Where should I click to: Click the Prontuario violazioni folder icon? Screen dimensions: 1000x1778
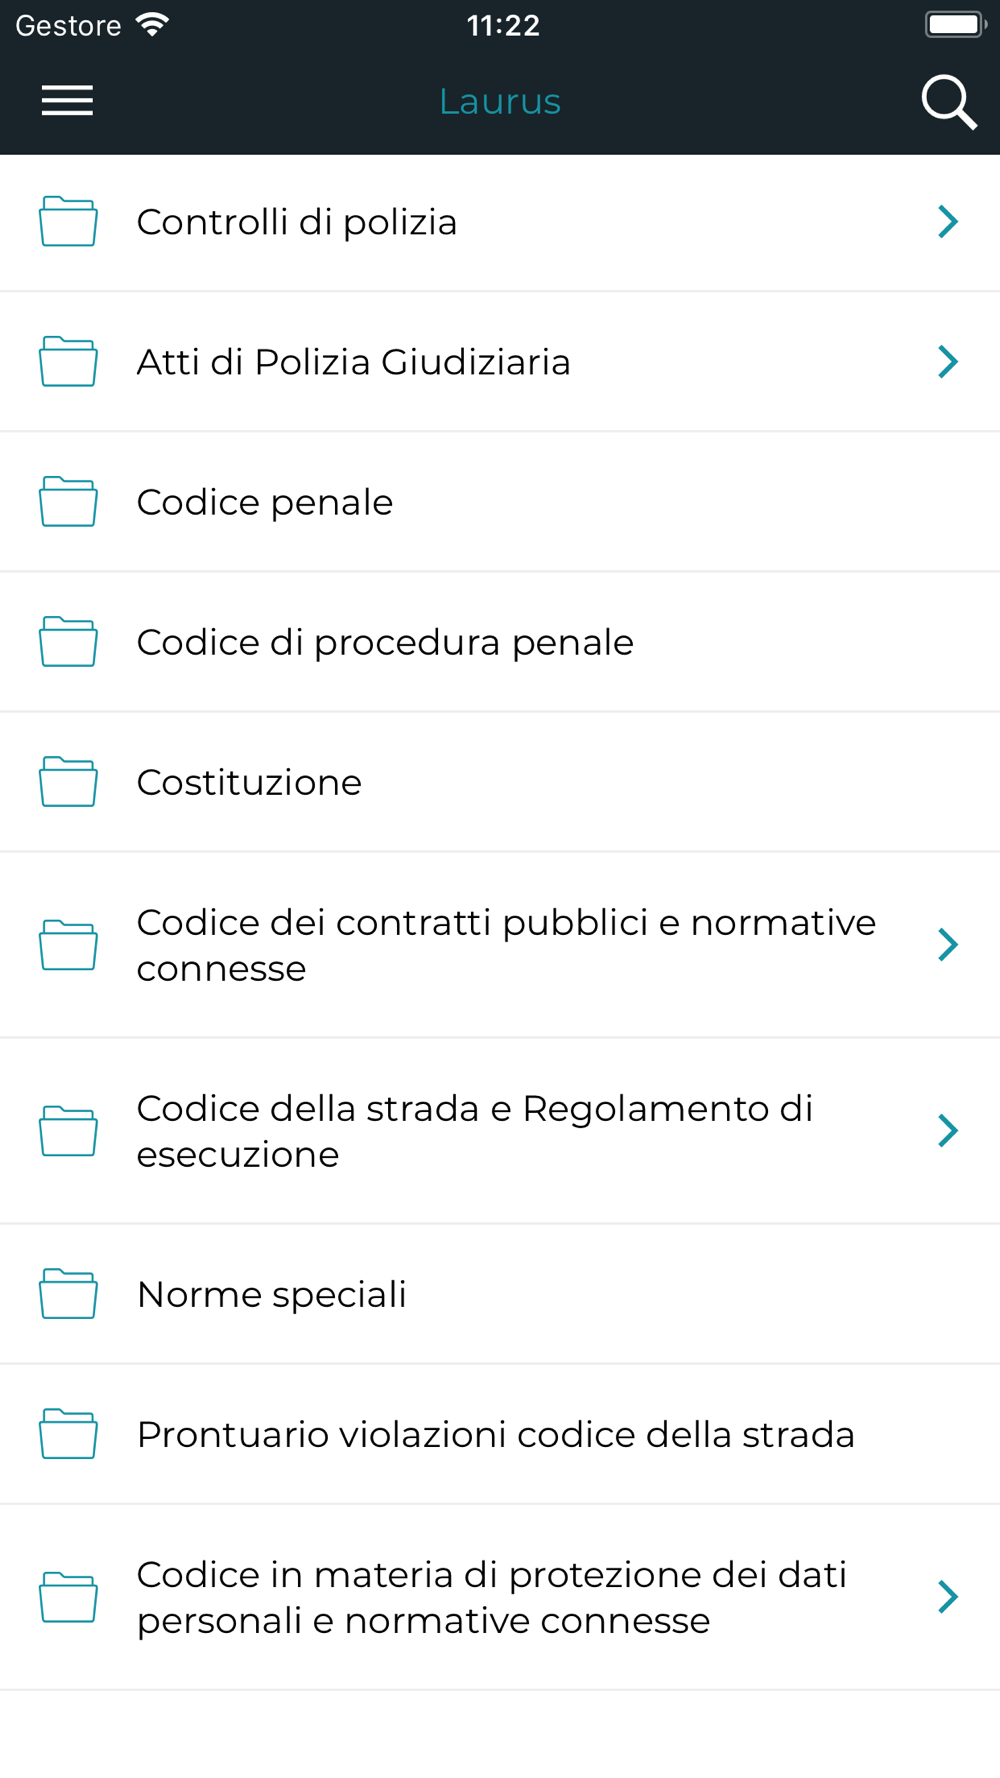(68, 1433)
